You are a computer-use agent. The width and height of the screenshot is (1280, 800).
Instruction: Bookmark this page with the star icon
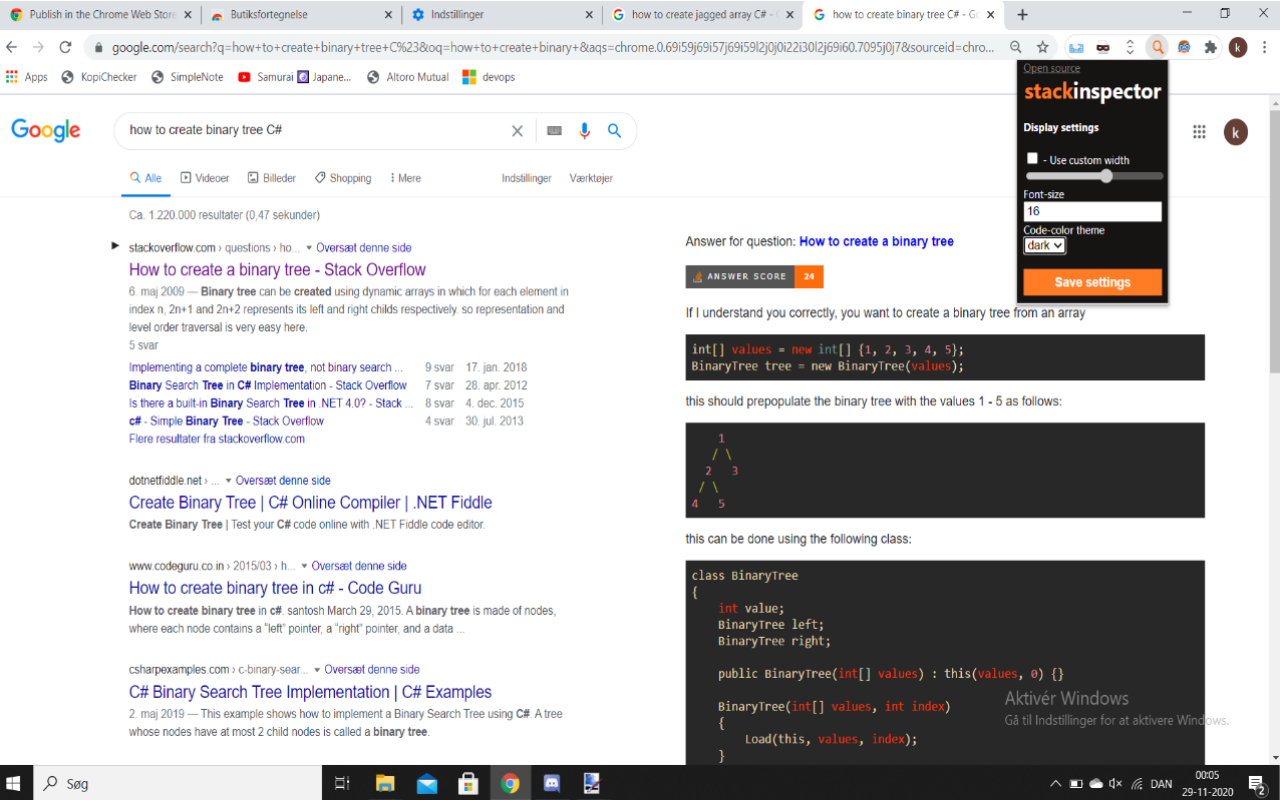(1043, 47)
